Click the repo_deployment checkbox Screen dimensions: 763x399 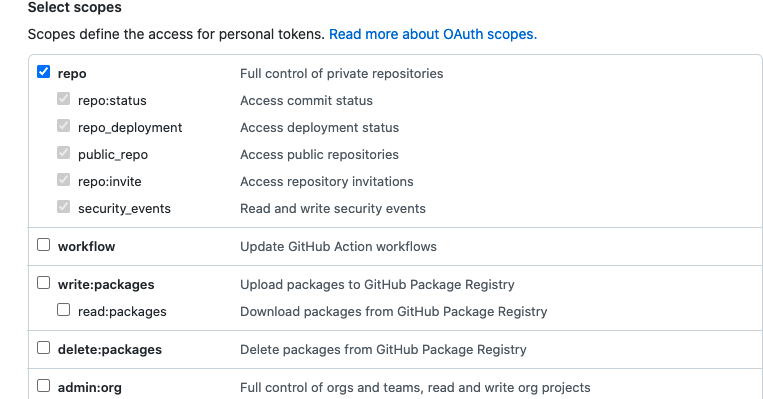coord(63,126)
